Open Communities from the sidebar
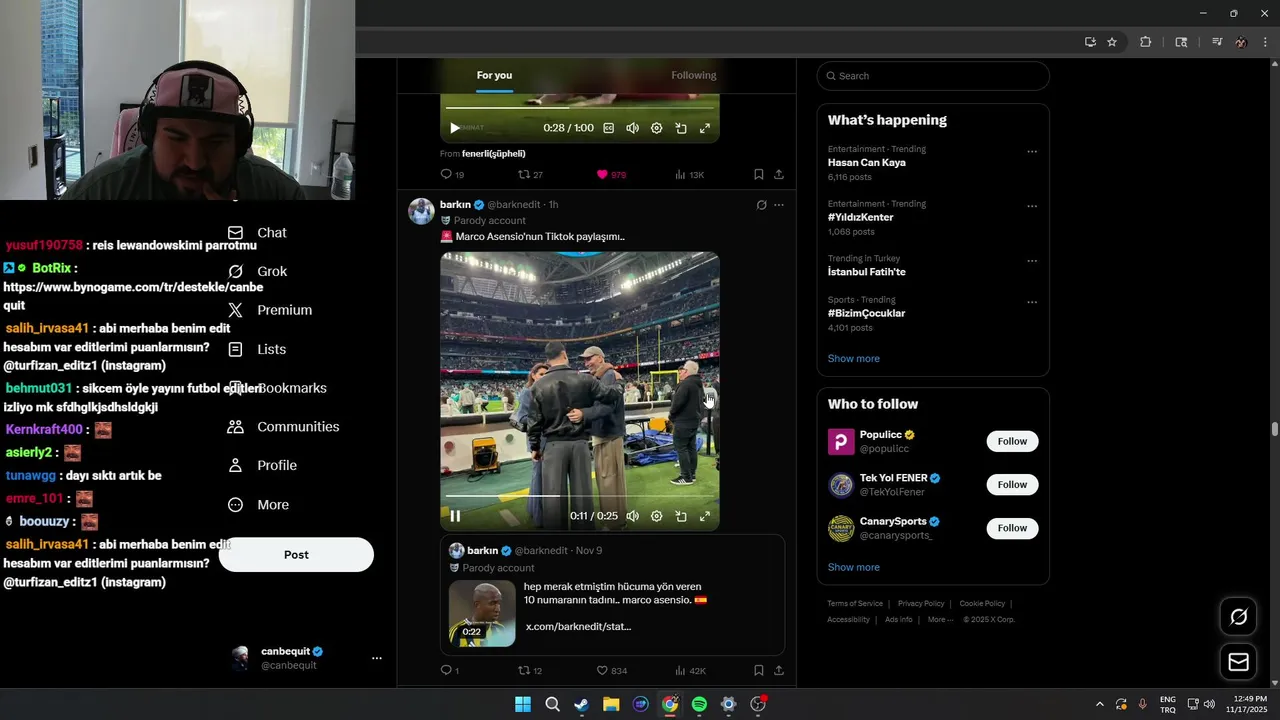The height and width of the screenshot is (720, 1280). (283, 427)
